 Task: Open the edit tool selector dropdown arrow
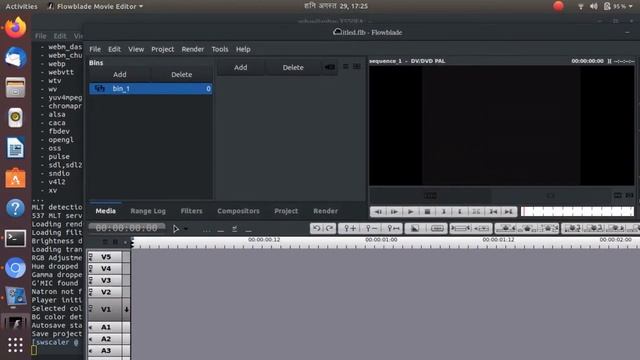[x=186, y=229]
